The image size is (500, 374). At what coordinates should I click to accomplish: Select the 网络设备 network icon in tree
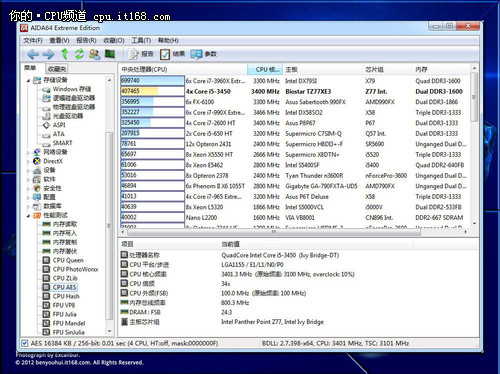click(x=37, y=152)
